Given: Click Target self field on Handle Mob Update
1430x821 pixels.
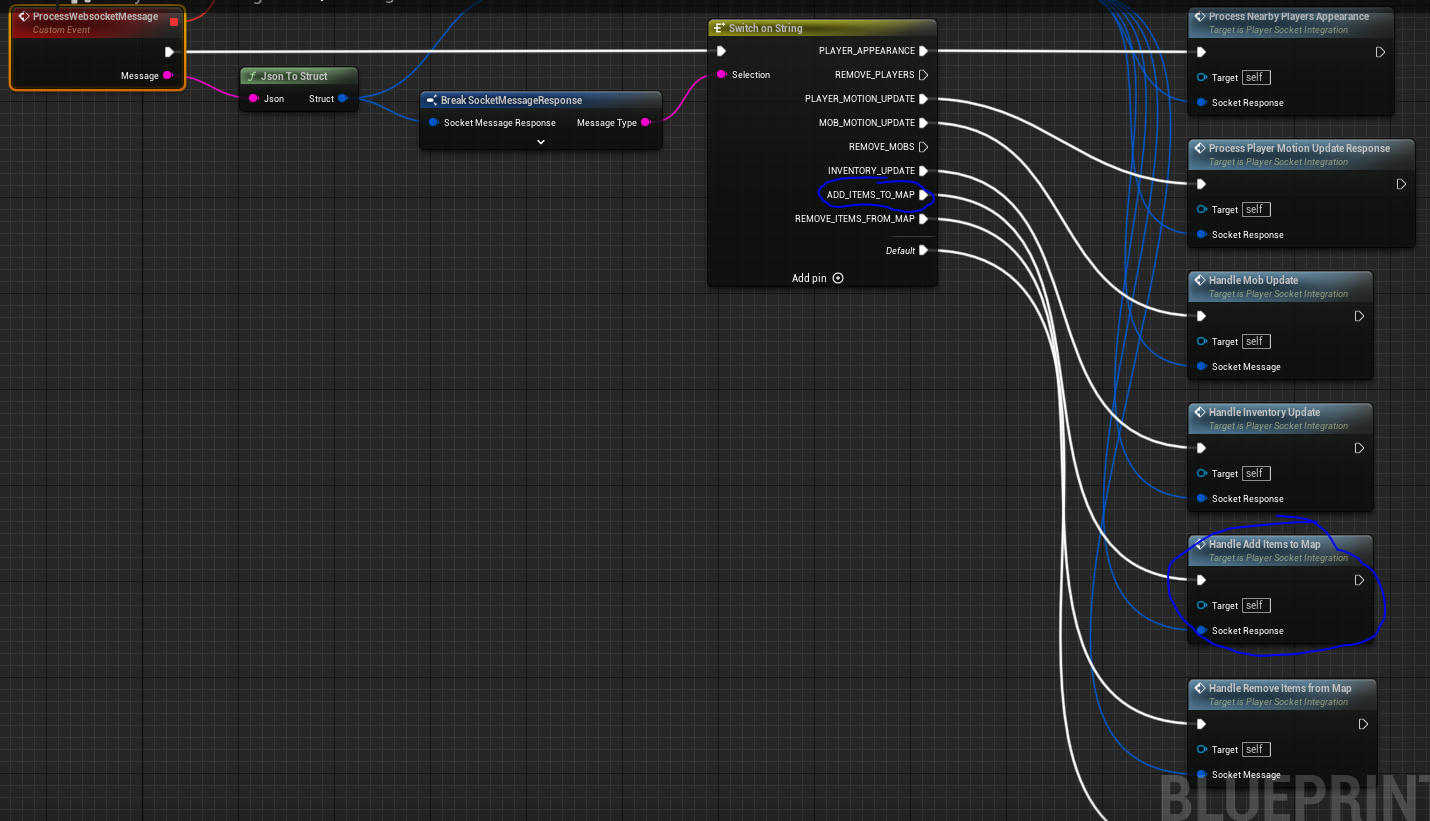Looking at the screenshot, I should tap(1256, 341).
